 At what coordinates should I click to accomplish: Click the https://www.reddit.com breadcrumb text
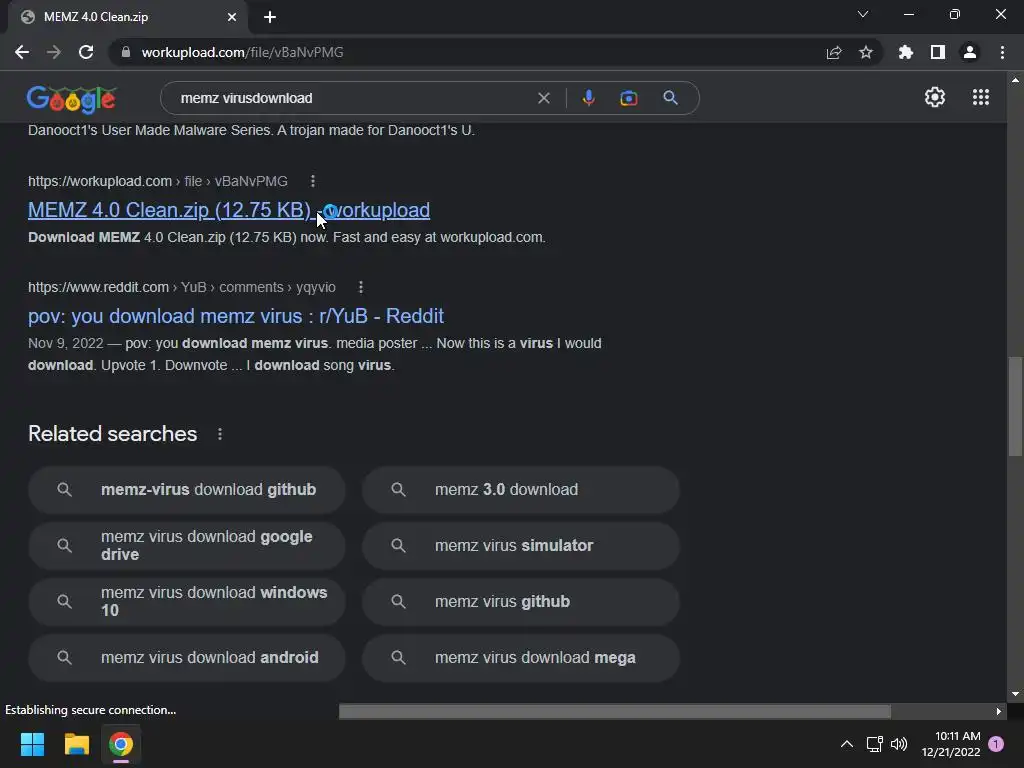coord(99,287)
